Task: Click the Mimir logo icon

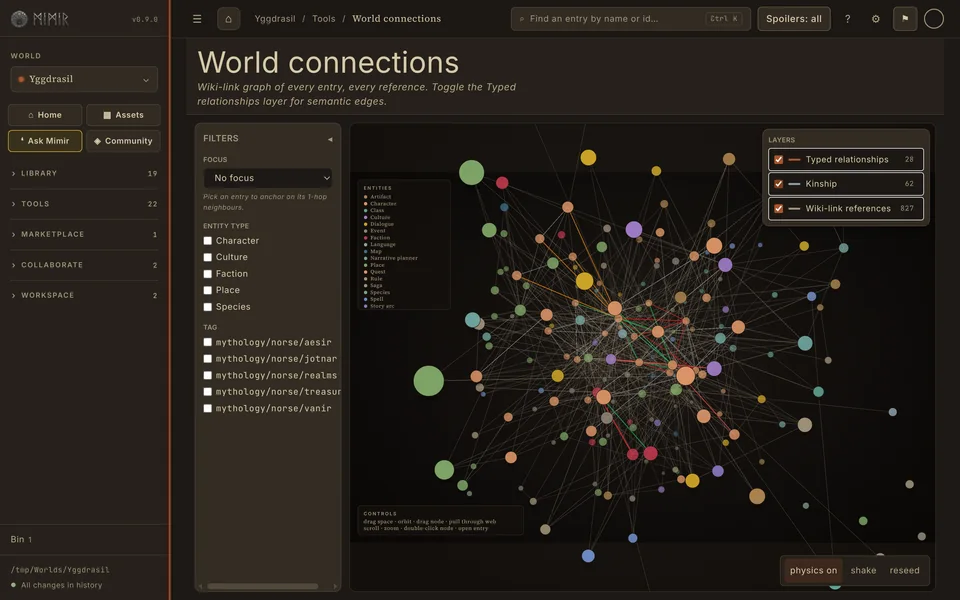Action: 19,19
